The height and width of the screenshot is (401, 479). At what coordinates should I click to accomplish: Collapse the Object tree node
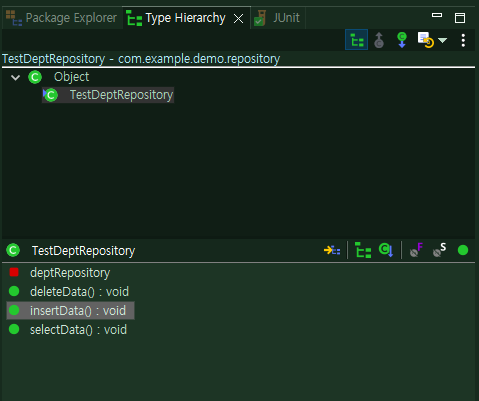coord(15,78)
